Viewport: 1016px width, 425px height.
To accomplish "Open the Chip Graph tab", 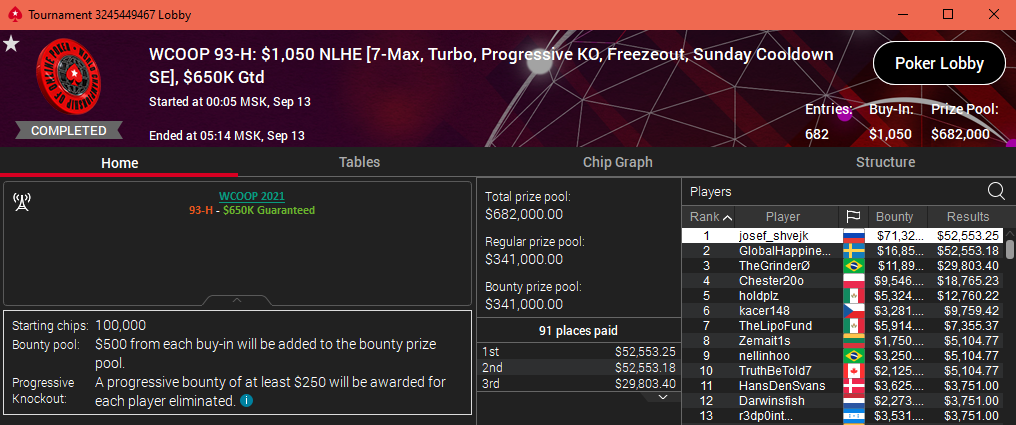I will coord(618,162).
